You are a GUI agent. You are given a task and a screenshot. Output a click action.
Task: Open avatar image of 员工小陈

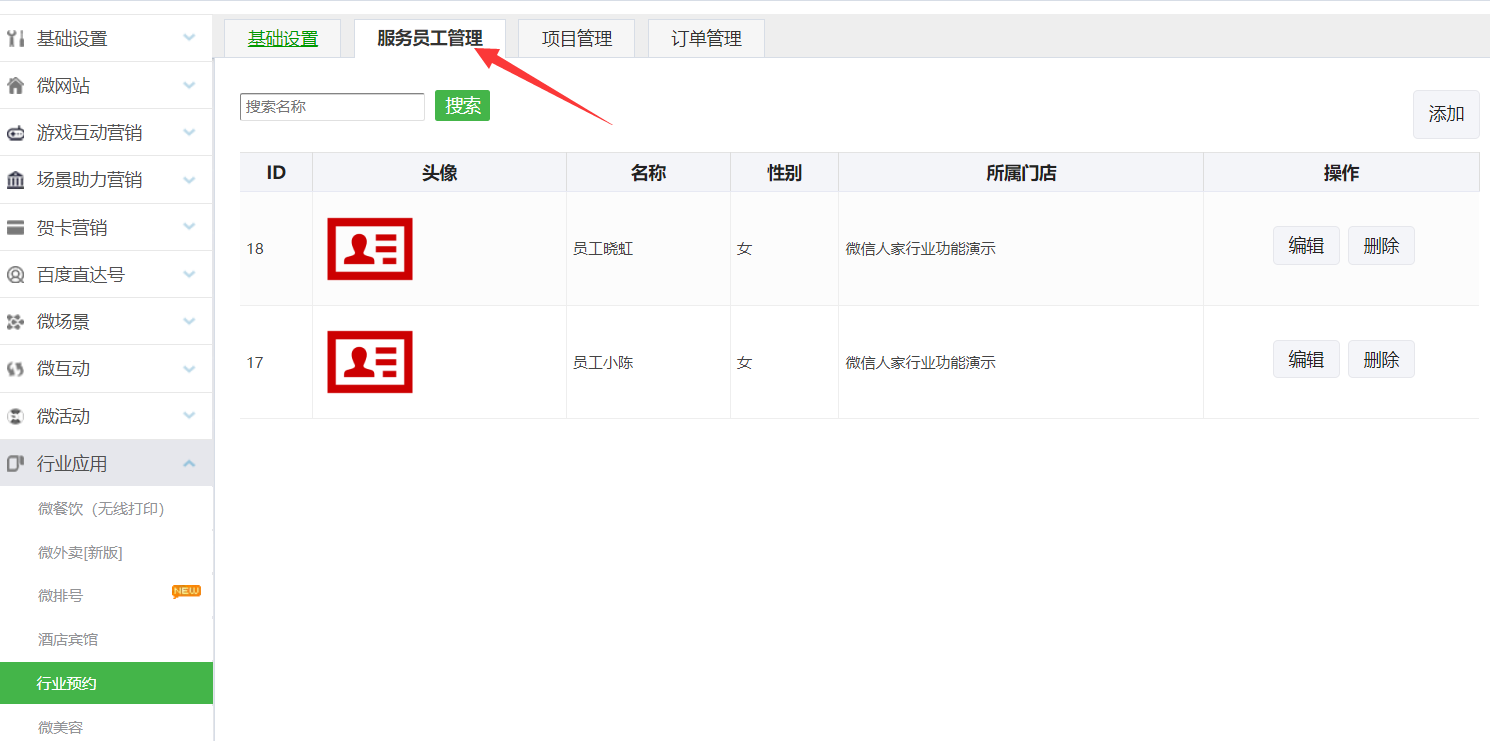370,362
